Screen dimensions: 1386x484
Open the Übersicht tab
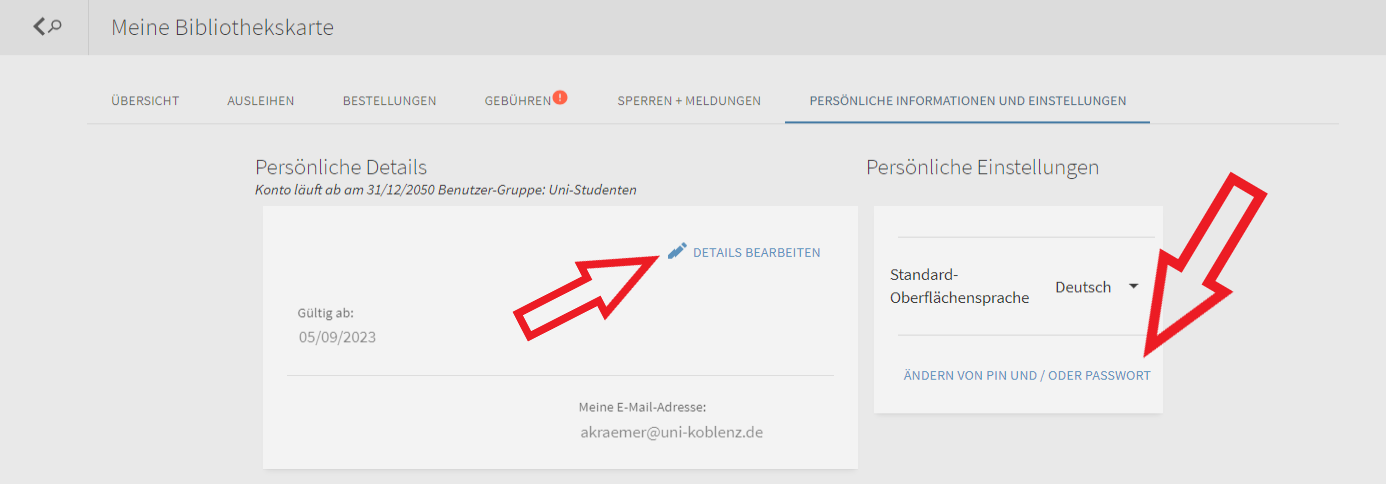click(145, 101)
